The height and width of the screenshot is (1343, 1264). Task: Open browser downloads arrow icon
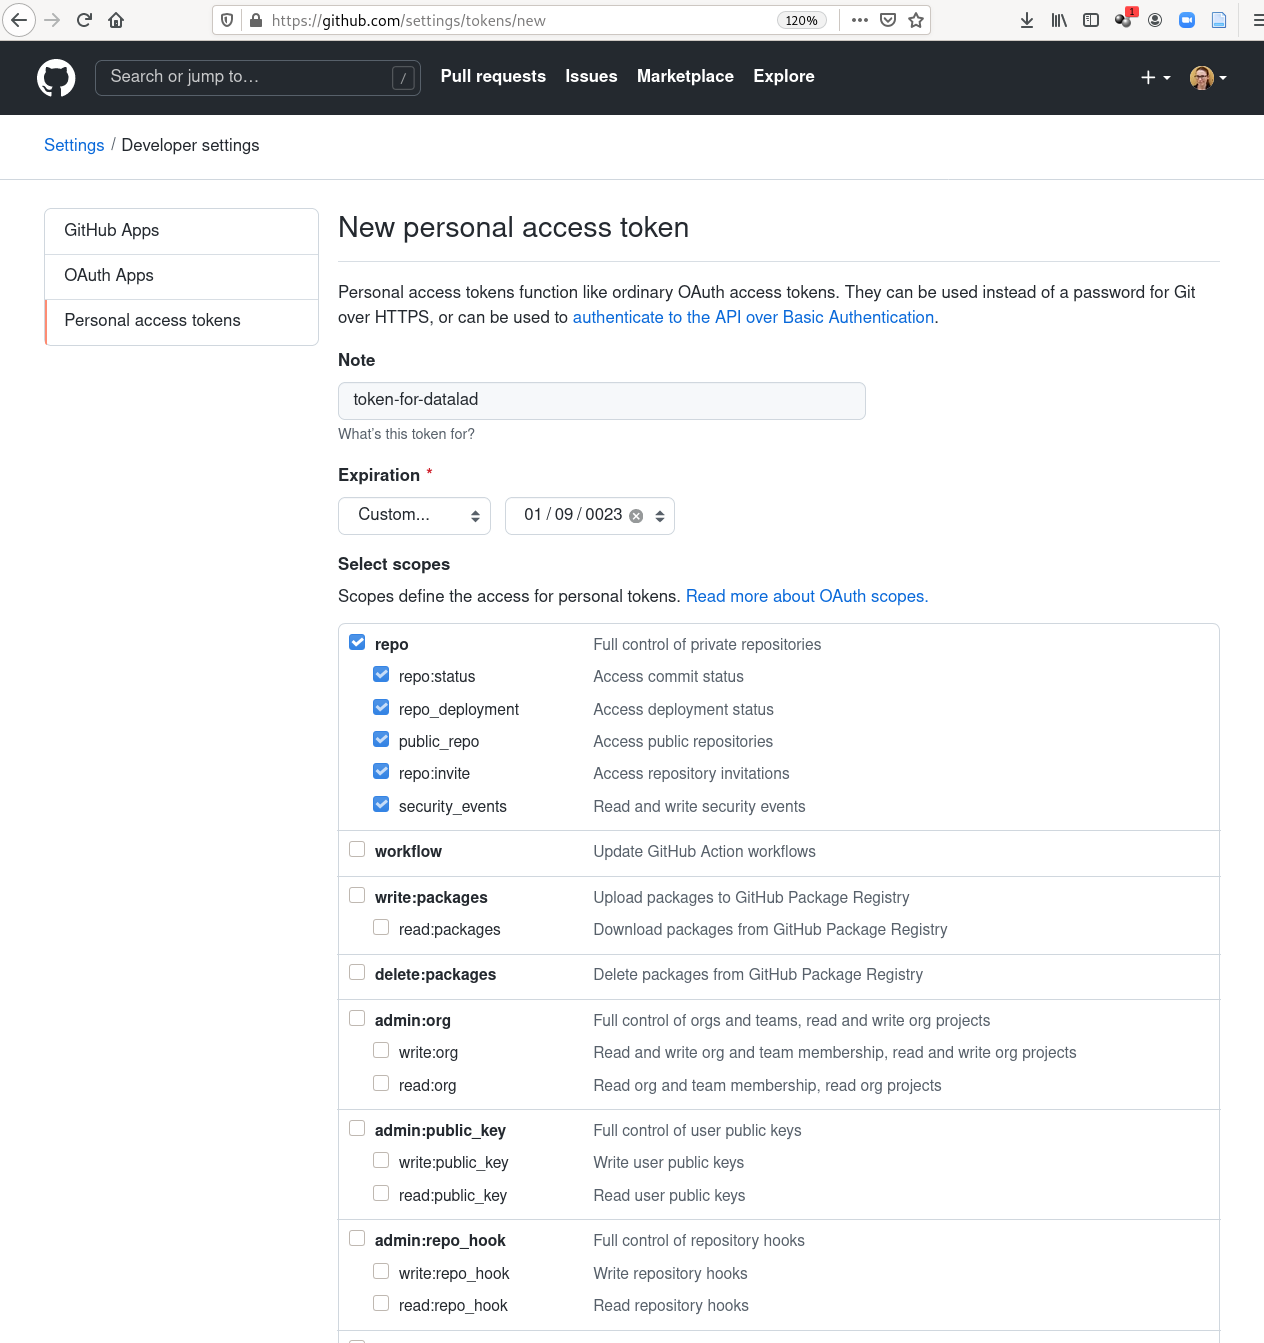1027,20
